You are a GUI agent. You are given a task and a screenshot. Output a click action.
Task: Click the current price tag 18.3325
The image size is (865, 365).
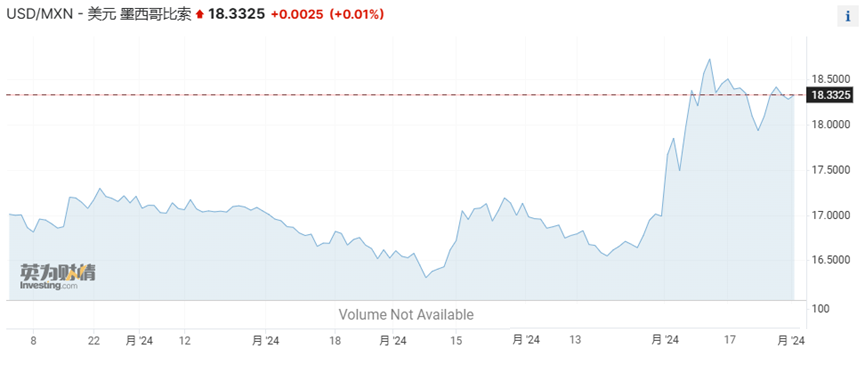coord(829,95)
